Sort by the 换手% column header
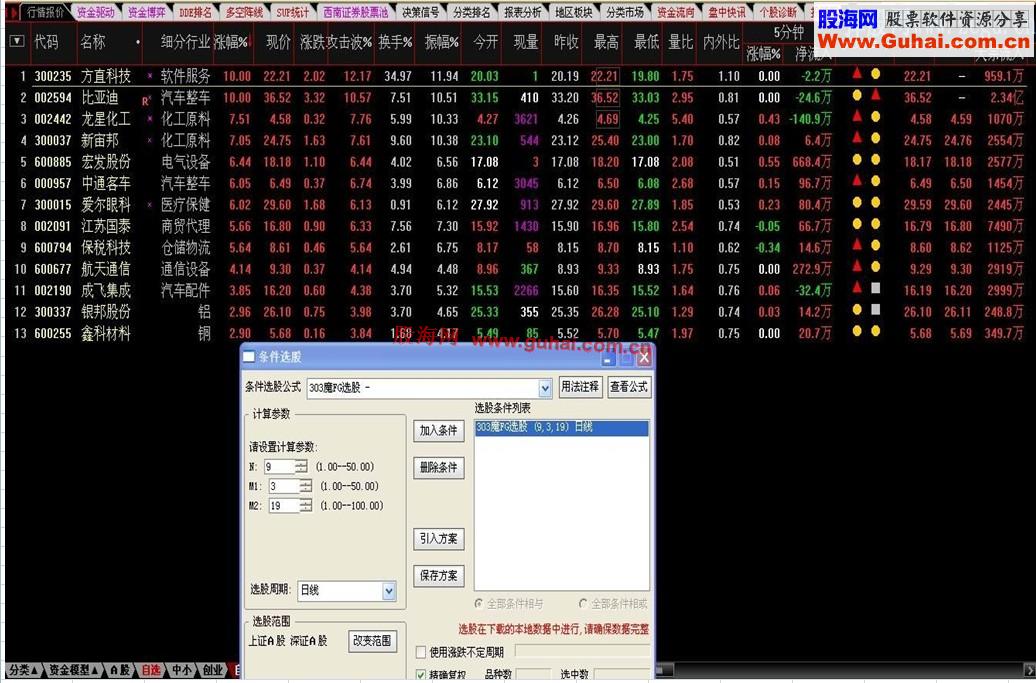1036x683 pixels. 395,42
